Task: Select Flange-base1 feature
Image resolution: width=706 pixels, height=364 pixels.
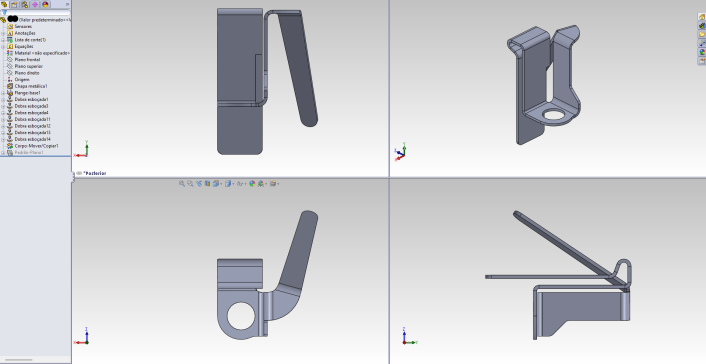Action: tap(27, 93)
